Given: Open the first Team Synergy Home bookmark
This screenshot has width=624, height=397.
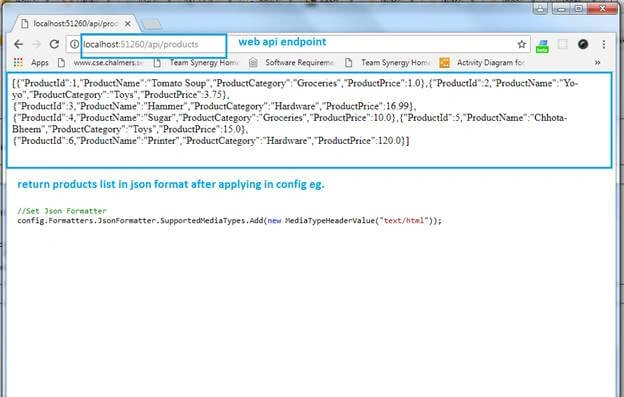Looking at the screenshot, I should (197, 62).
